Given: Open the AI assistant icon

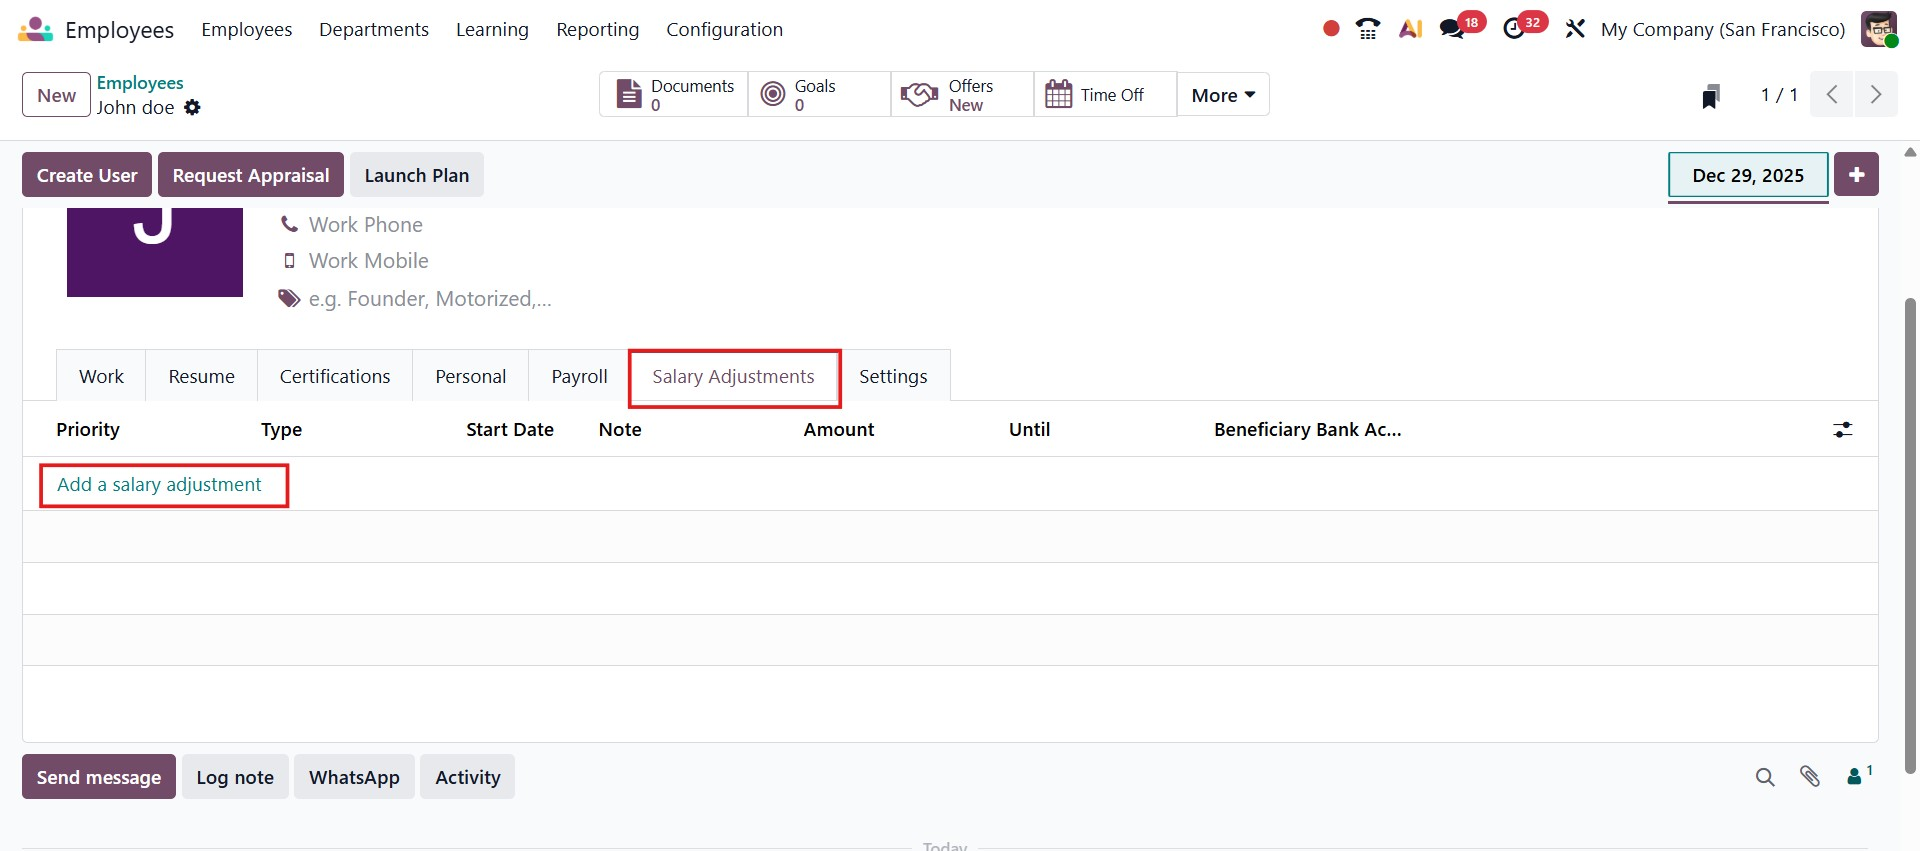Looking at the screenshot, I should (x=1410, y=29).
